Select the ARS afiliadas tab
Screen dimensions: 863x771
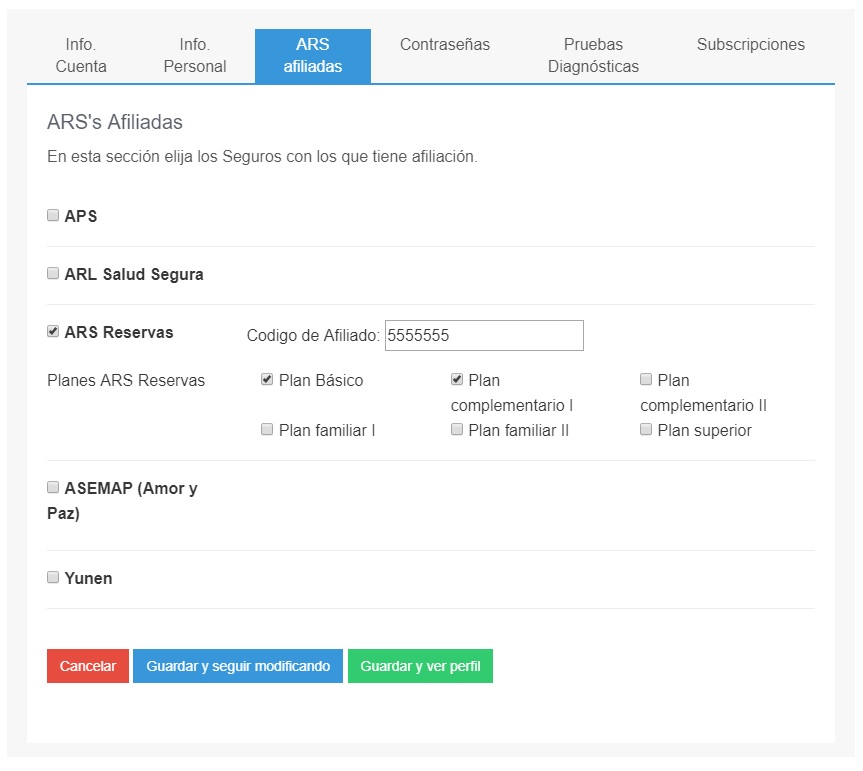pos(313,56)
